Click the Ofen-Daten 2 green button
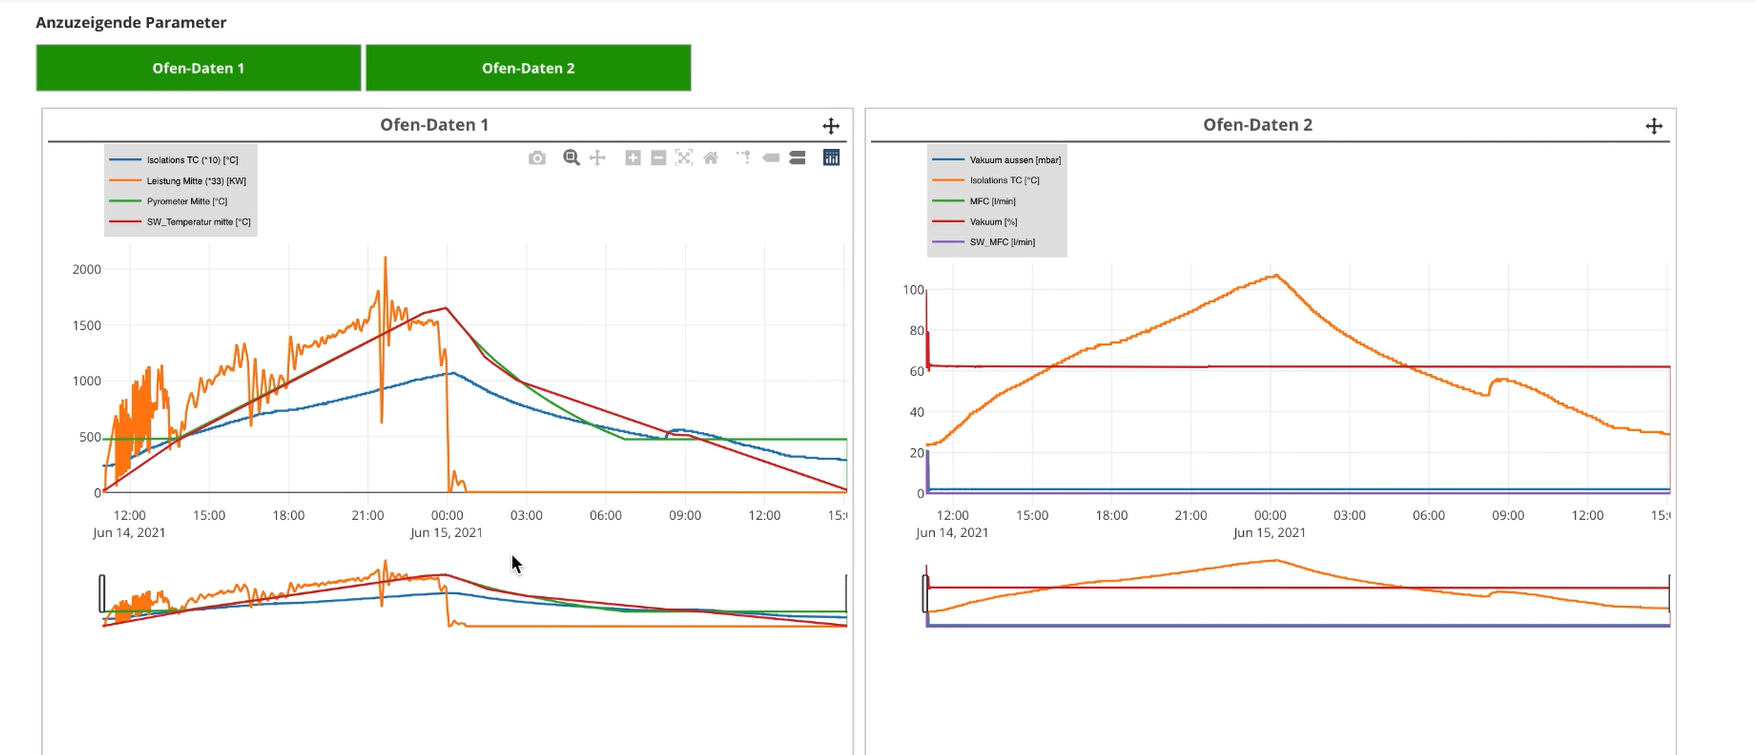 [x=528, y=68]
